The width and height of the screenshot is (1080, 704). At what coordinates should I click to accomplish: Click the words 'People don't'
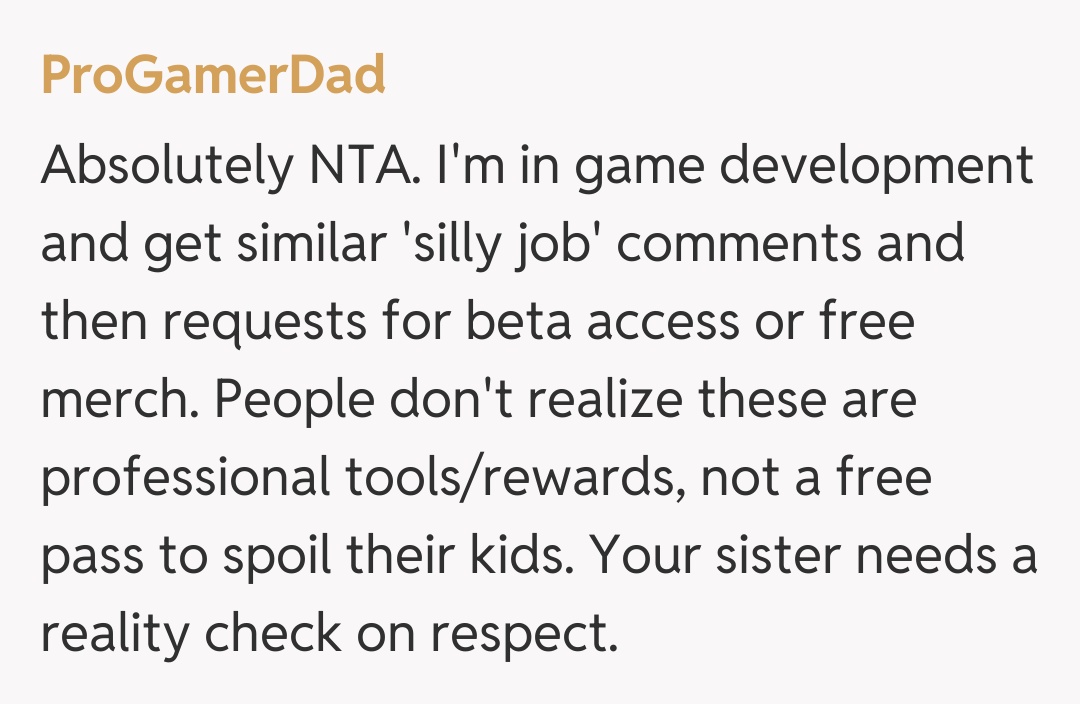351,401
